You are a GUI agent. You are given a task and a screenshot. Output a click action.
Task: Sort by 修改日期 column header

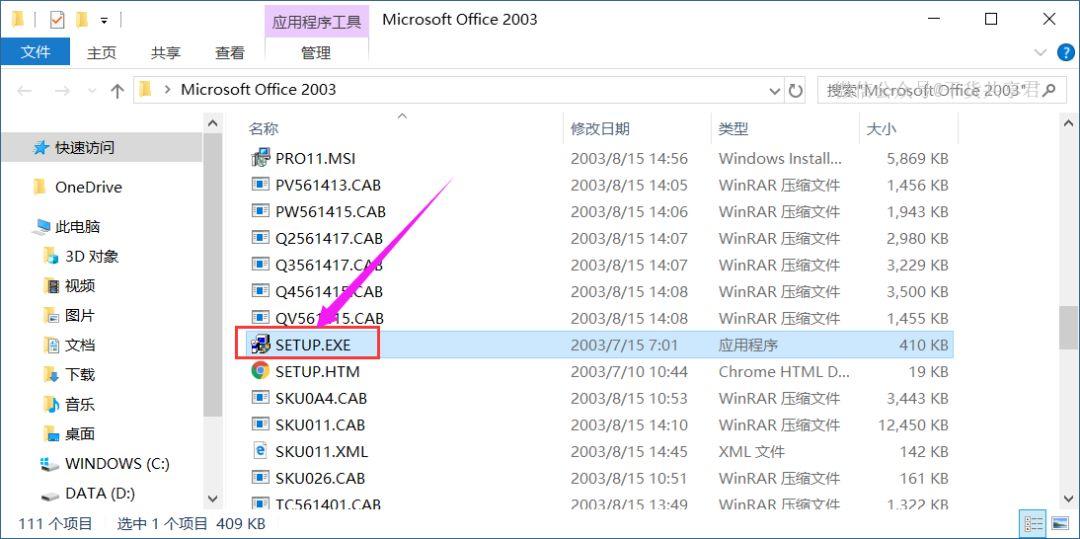pyautogui.click(x=600, y=129)
